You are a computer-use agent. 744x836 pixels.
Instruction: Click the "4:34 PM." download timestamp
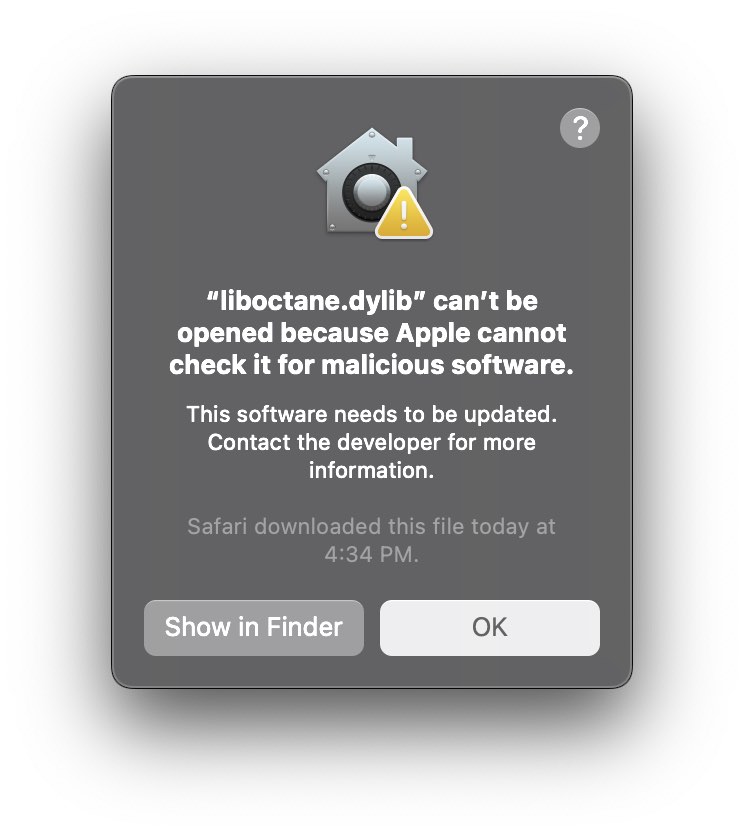point(372,554)
